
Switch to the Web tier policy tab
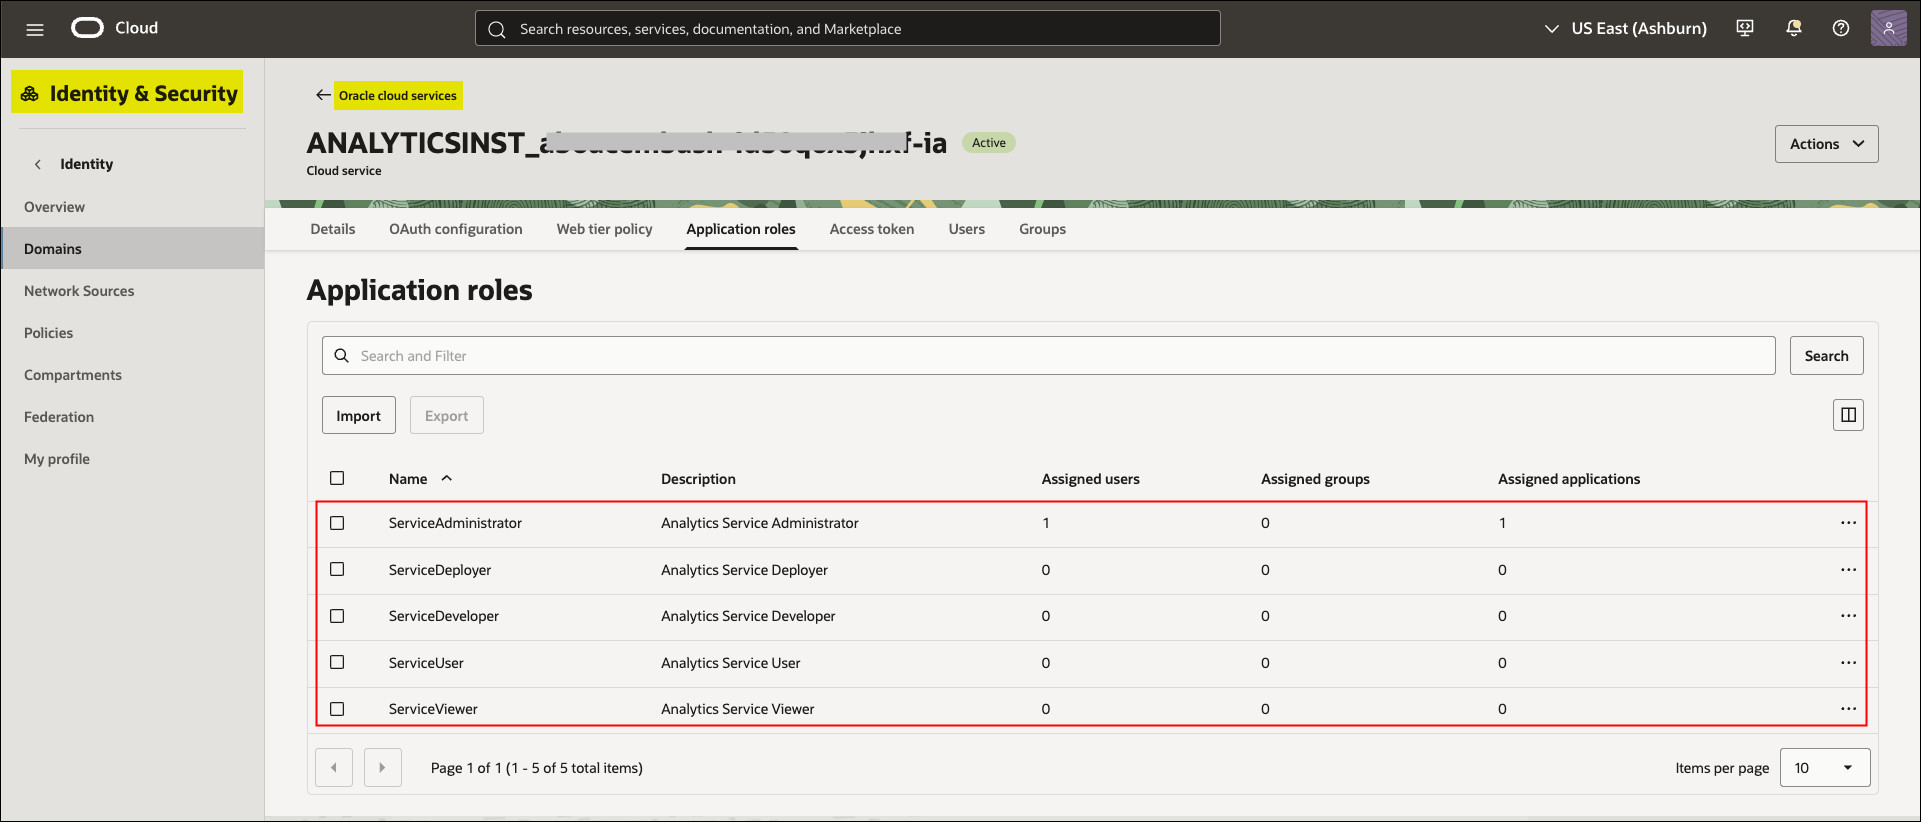[604, 229]
